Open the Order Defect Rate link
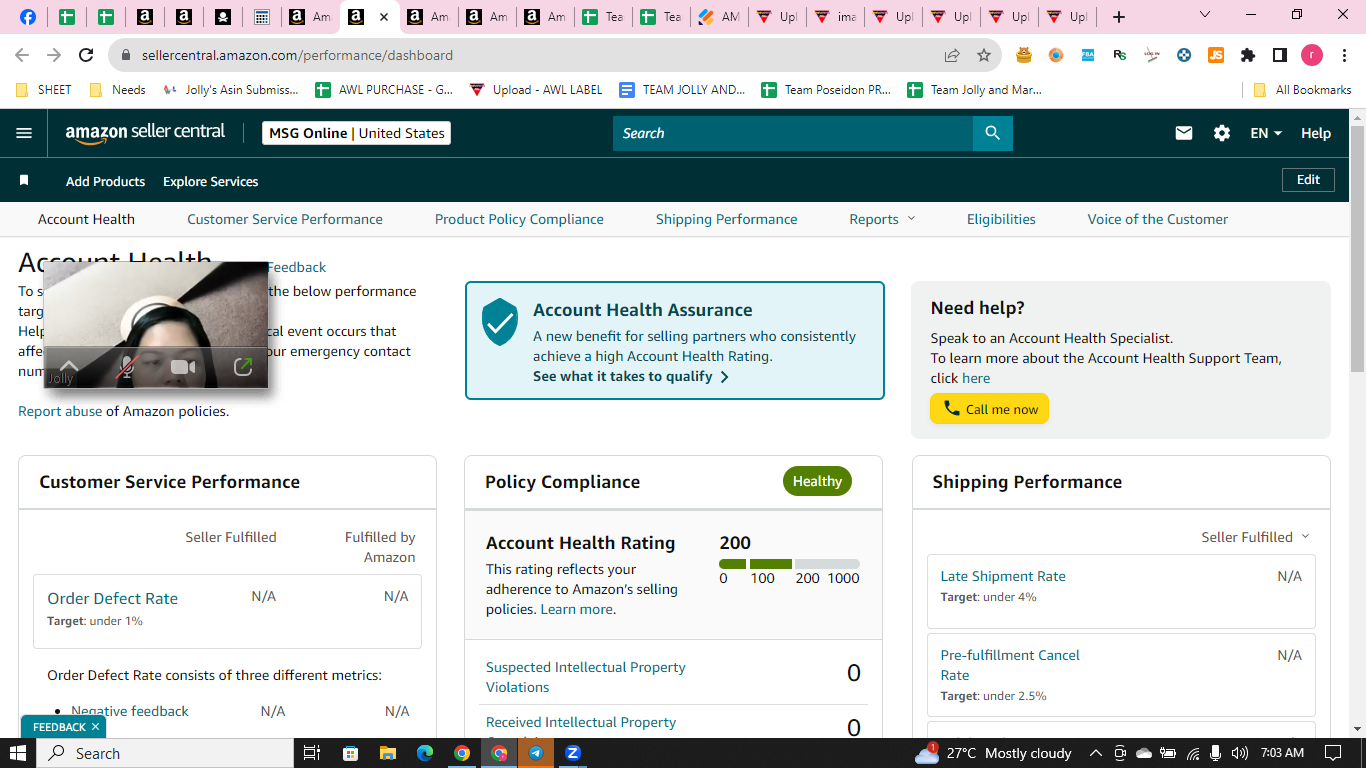 [x=113, y=598]
